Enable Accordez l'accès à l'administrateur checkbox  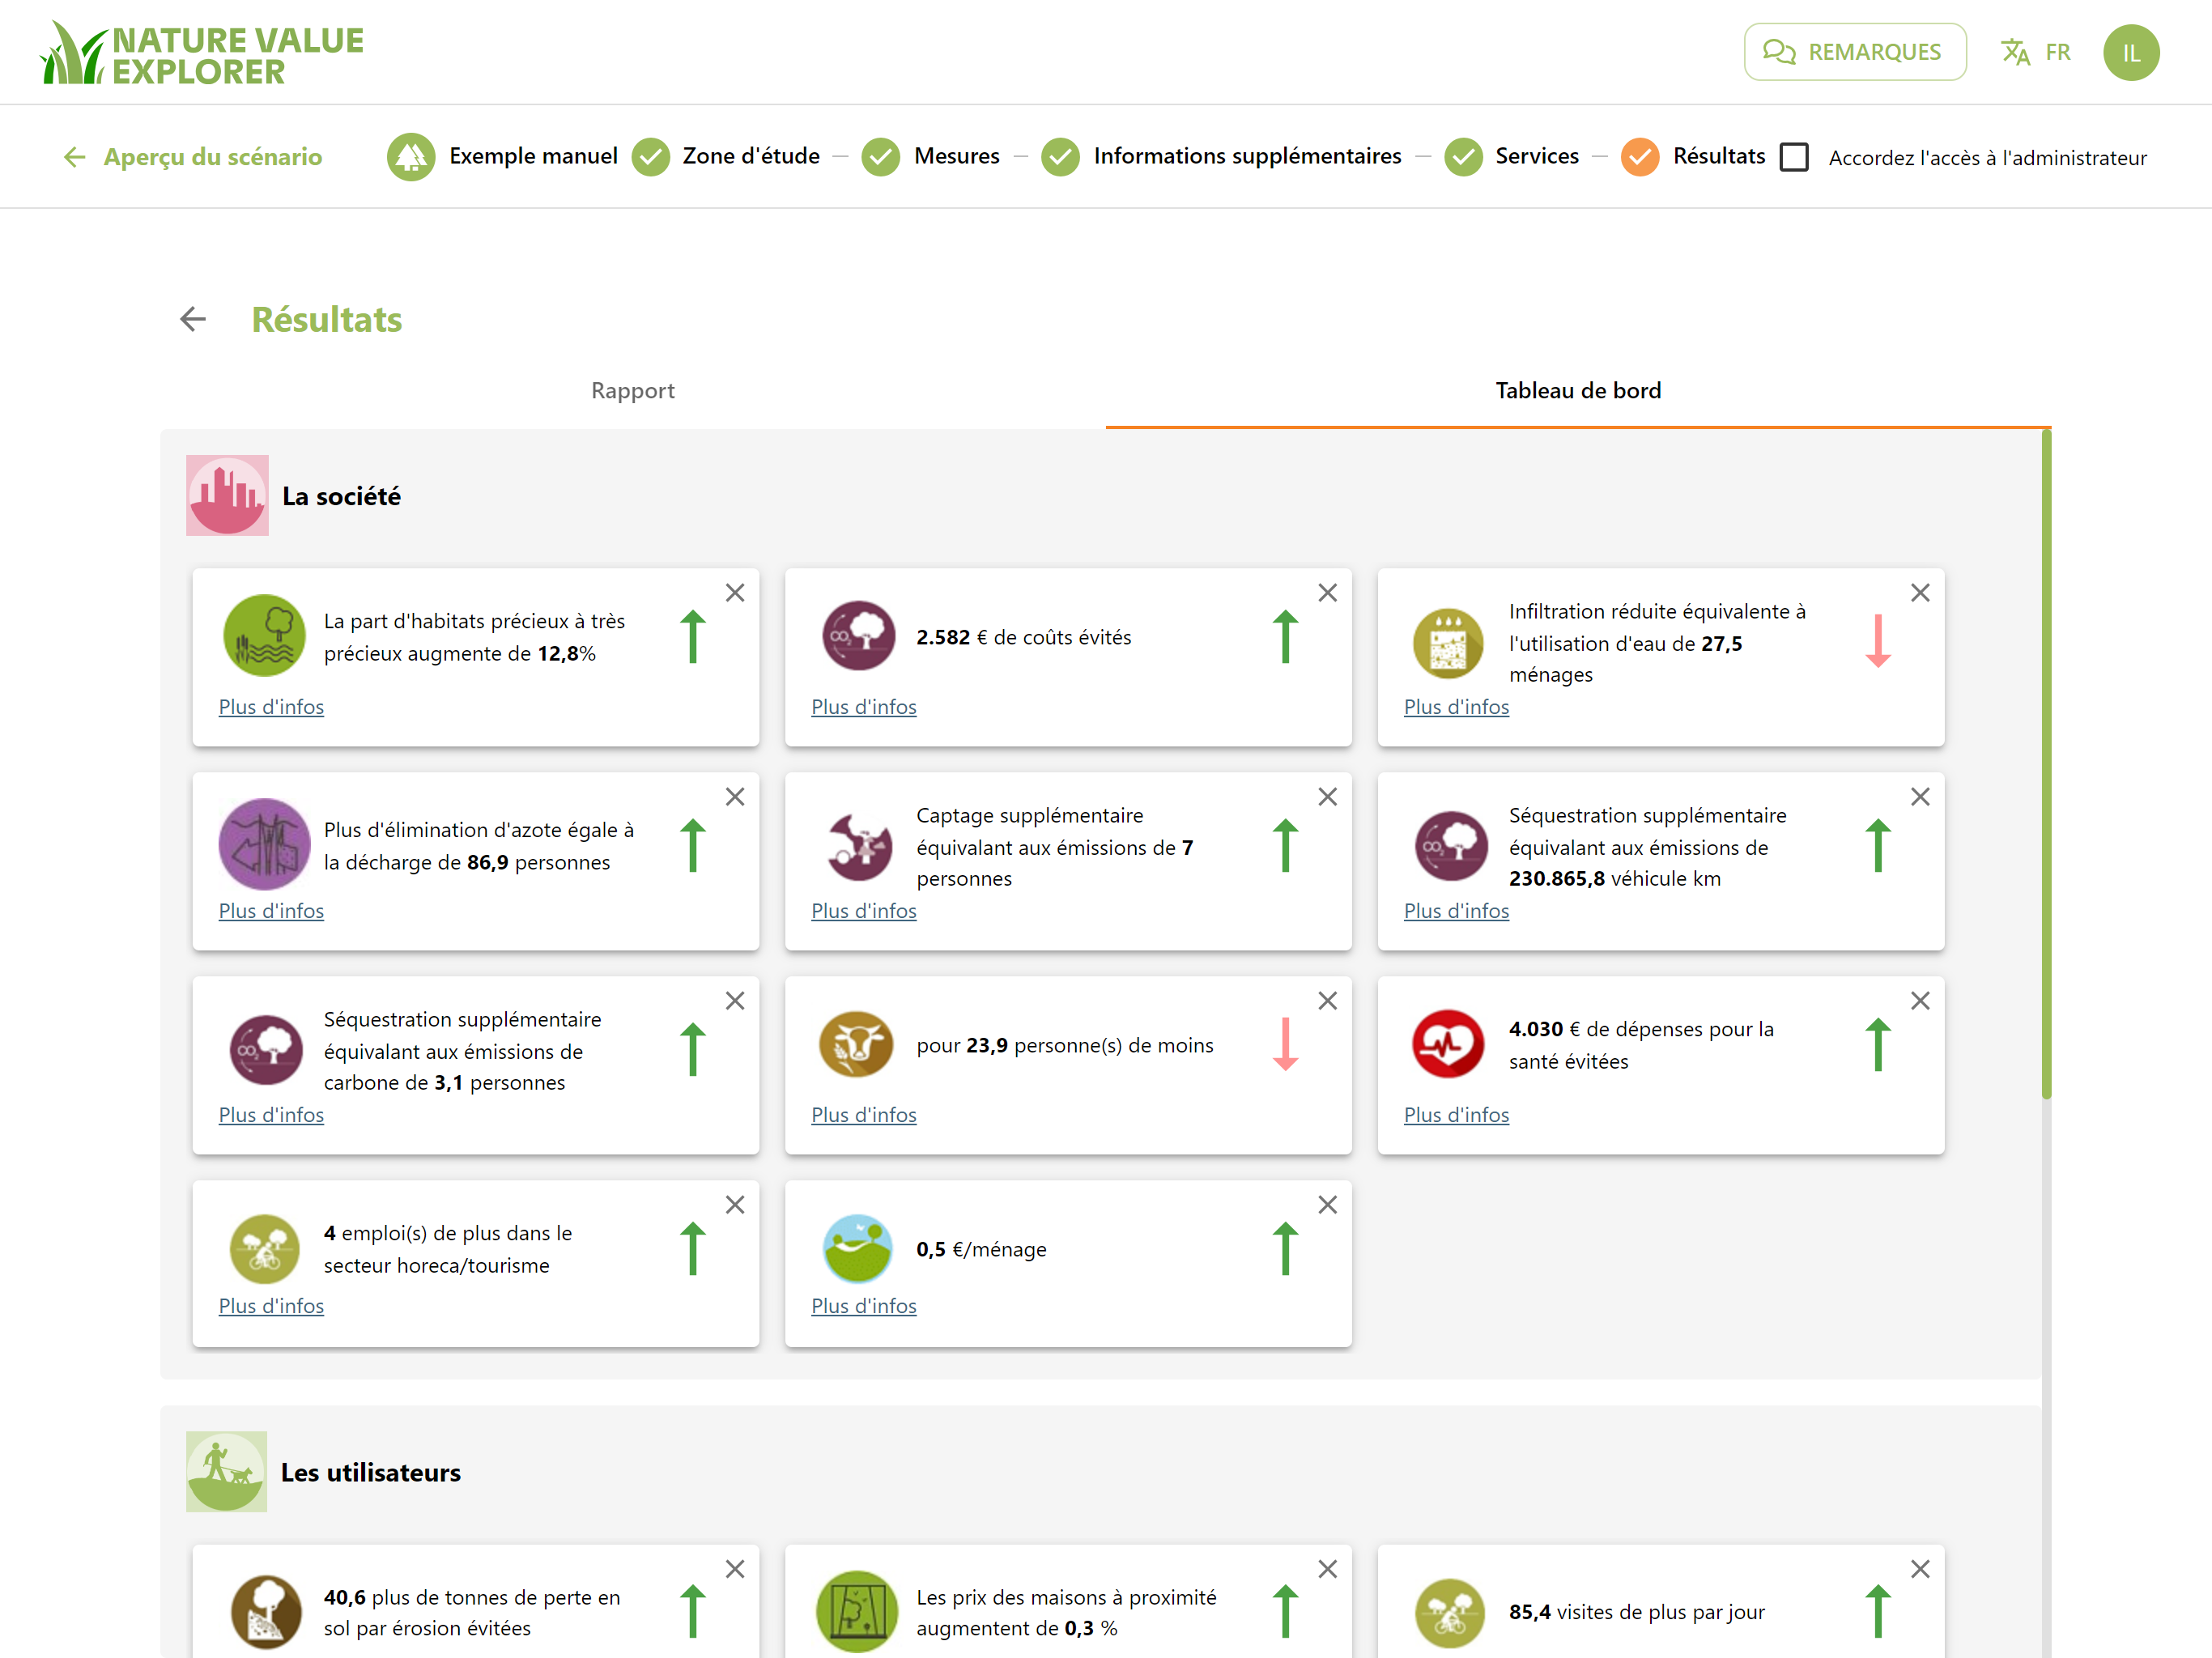(1795, 157)
